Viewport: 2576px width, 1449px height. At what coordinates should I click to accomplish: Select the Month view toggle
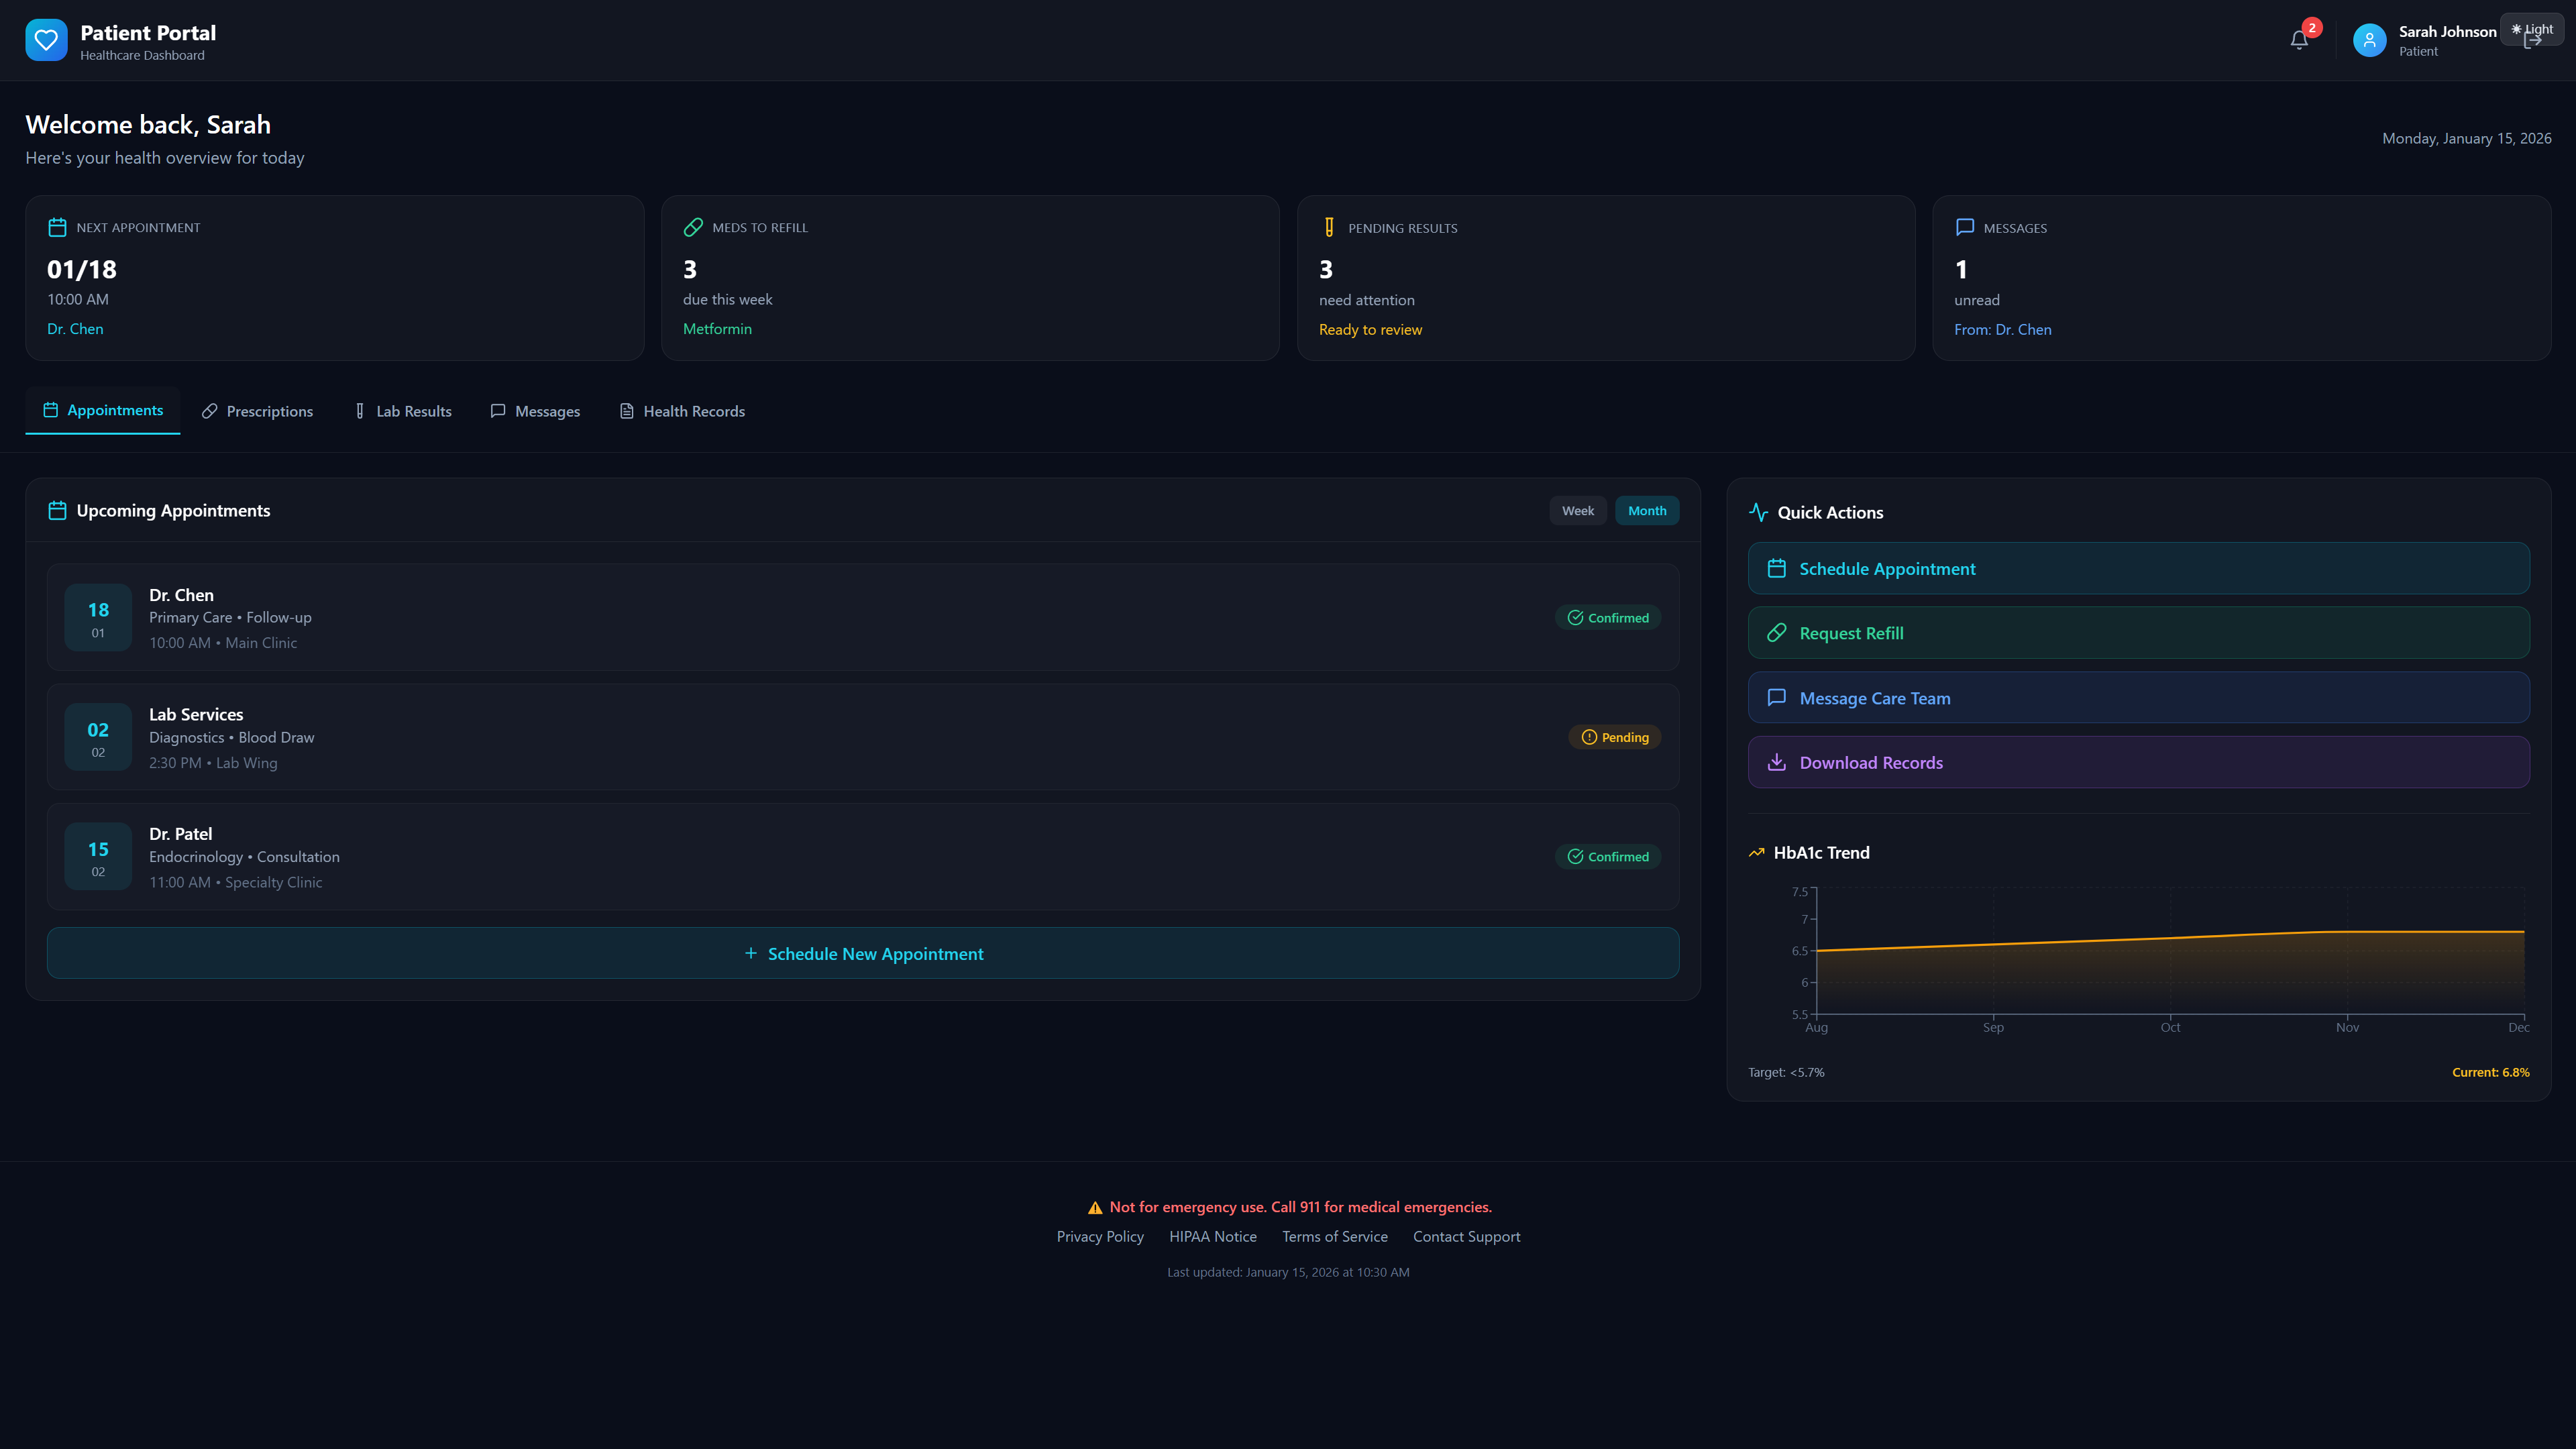pyautogui.click(x=1646, y=510)
